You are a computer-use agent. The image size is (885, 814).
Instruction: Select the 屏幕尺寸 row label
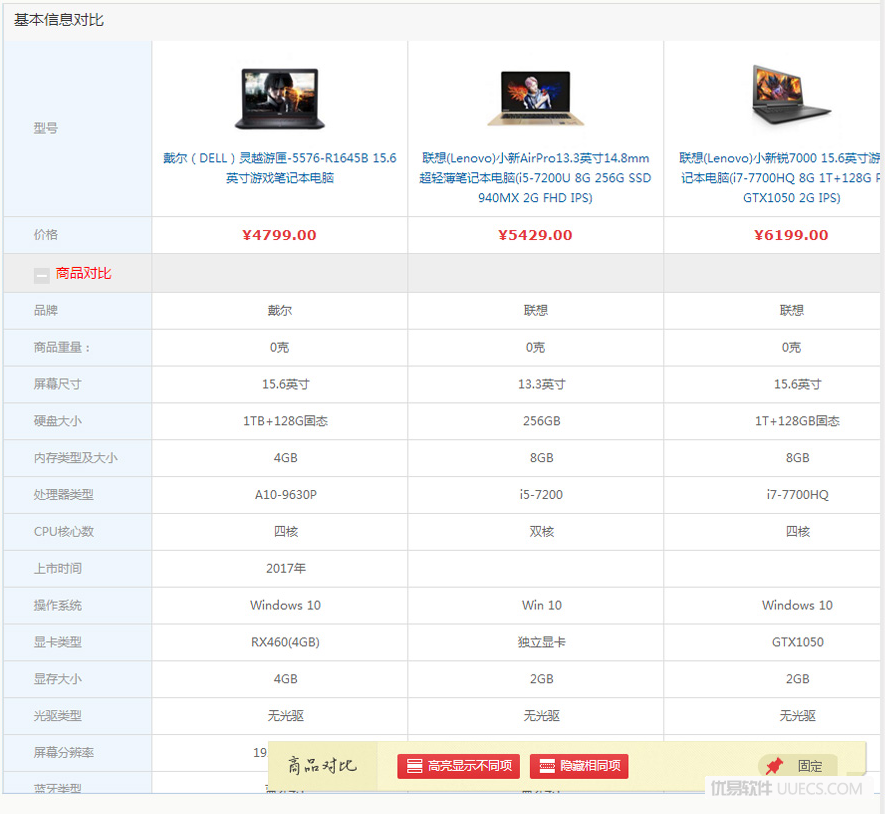click(58, 384)
